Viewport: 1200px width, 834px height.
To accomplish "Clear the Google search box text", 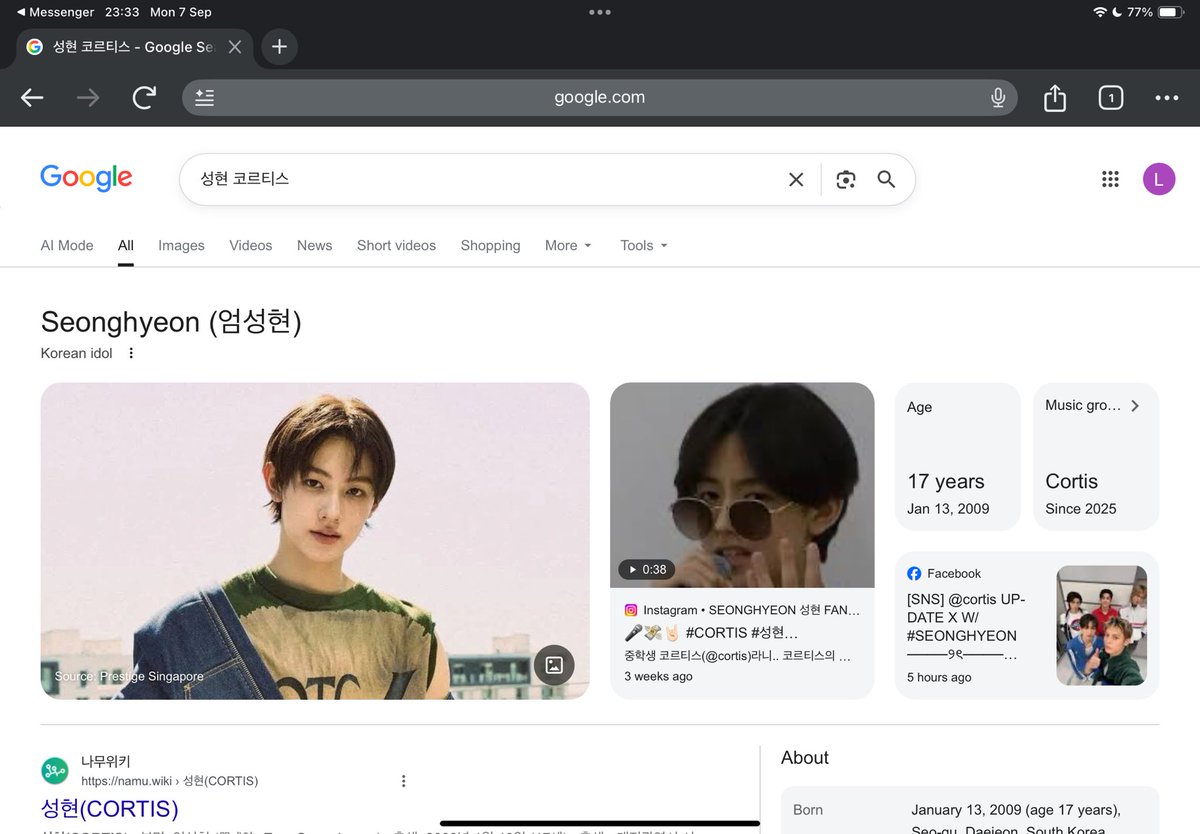I will click(x=796, y=180).
